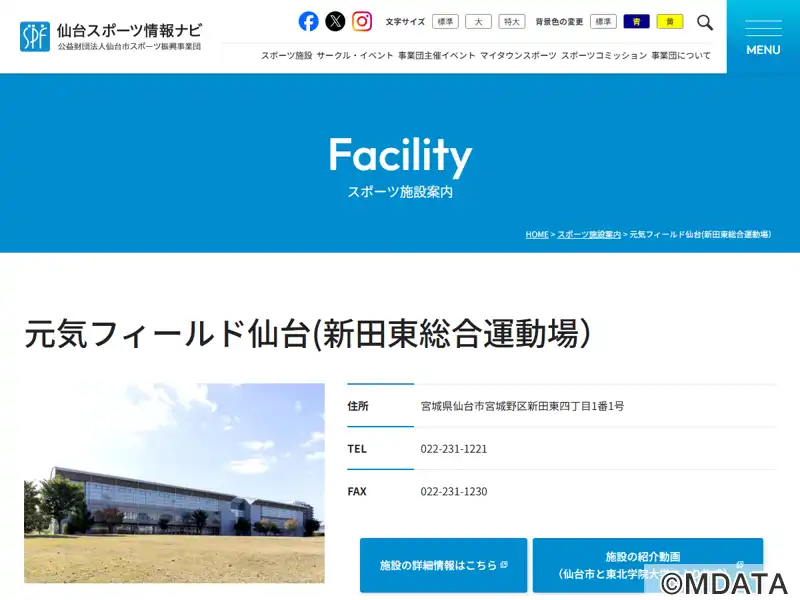Click the facility building photo
800x600 pixels.
pos(174,483)
